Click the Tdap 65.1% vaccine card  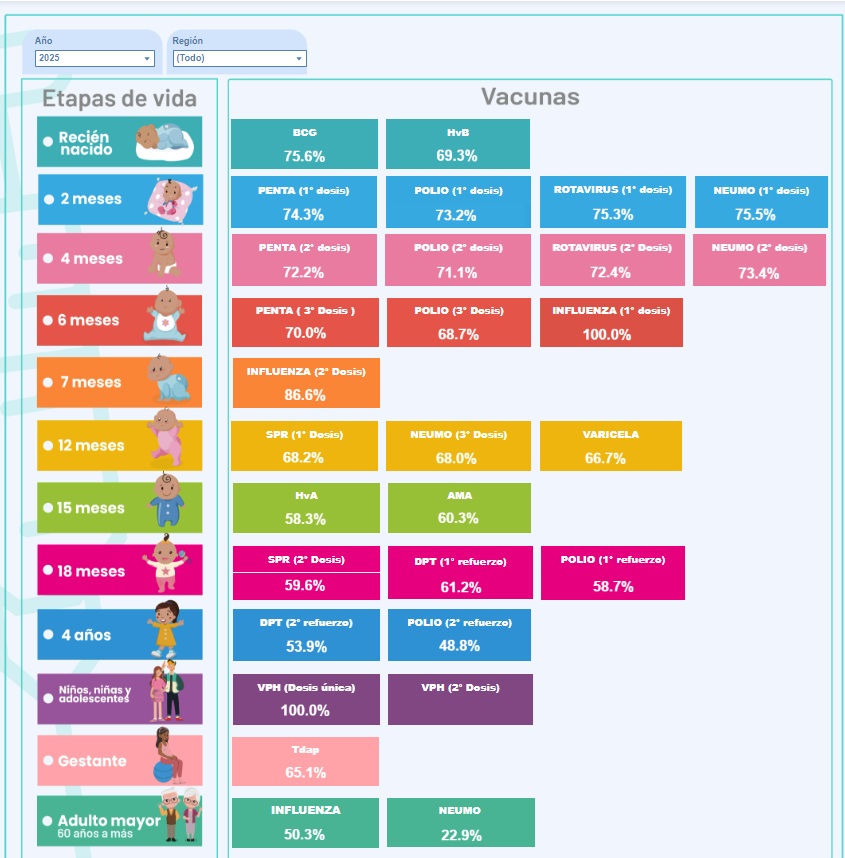tap(305, 761)
